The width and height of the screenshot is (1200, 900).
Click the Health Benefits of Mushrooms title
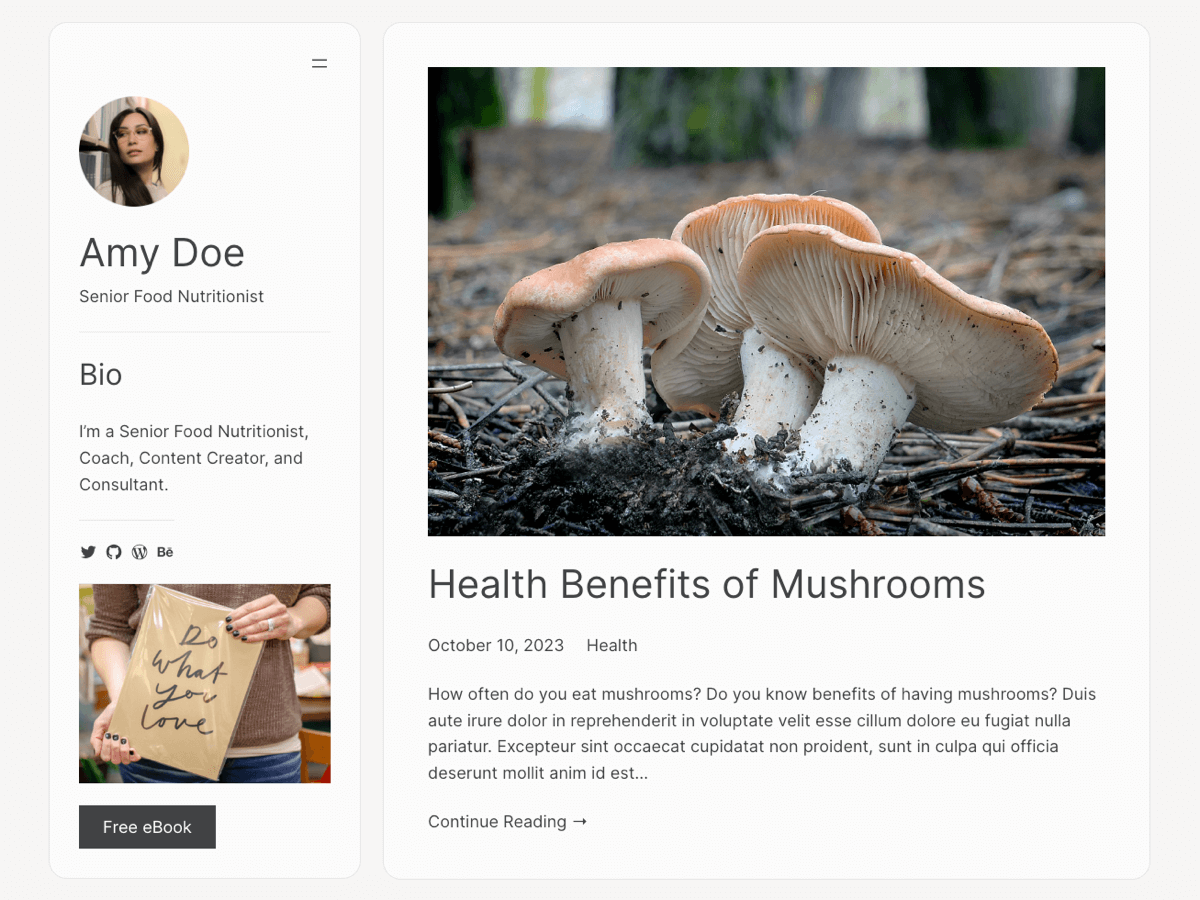point(707,584)
